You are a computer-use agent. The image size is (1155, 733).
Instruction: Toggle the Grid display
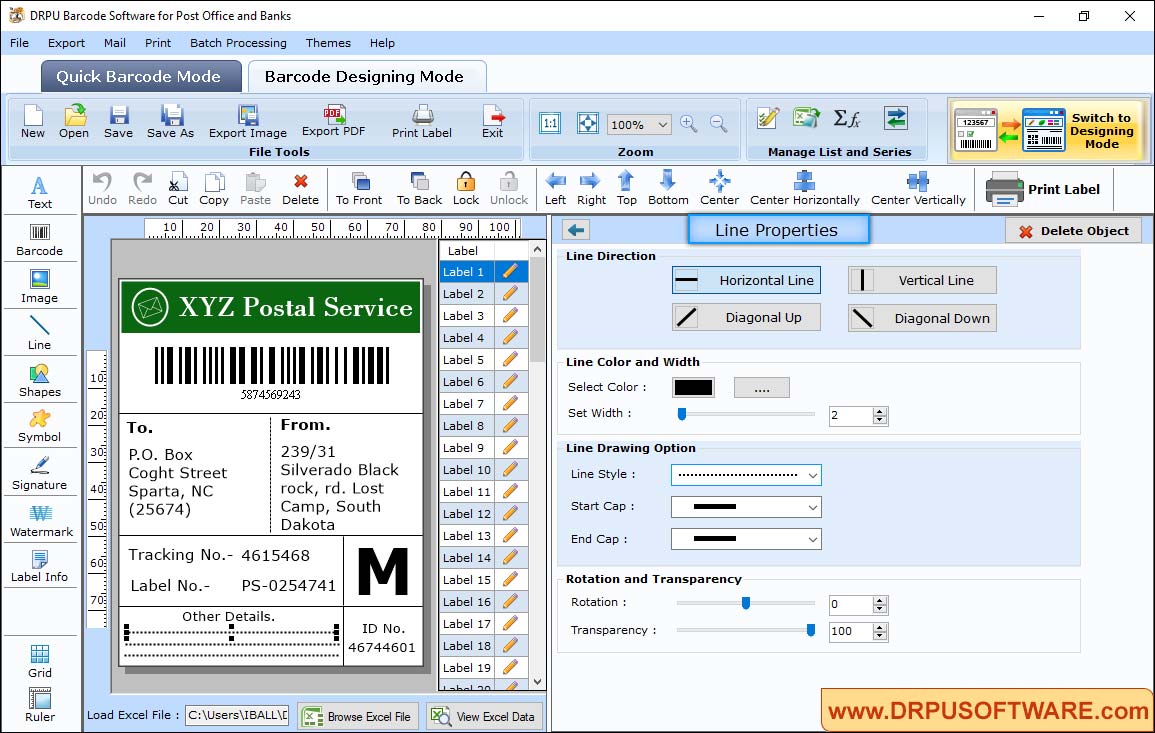coord(40,661)
